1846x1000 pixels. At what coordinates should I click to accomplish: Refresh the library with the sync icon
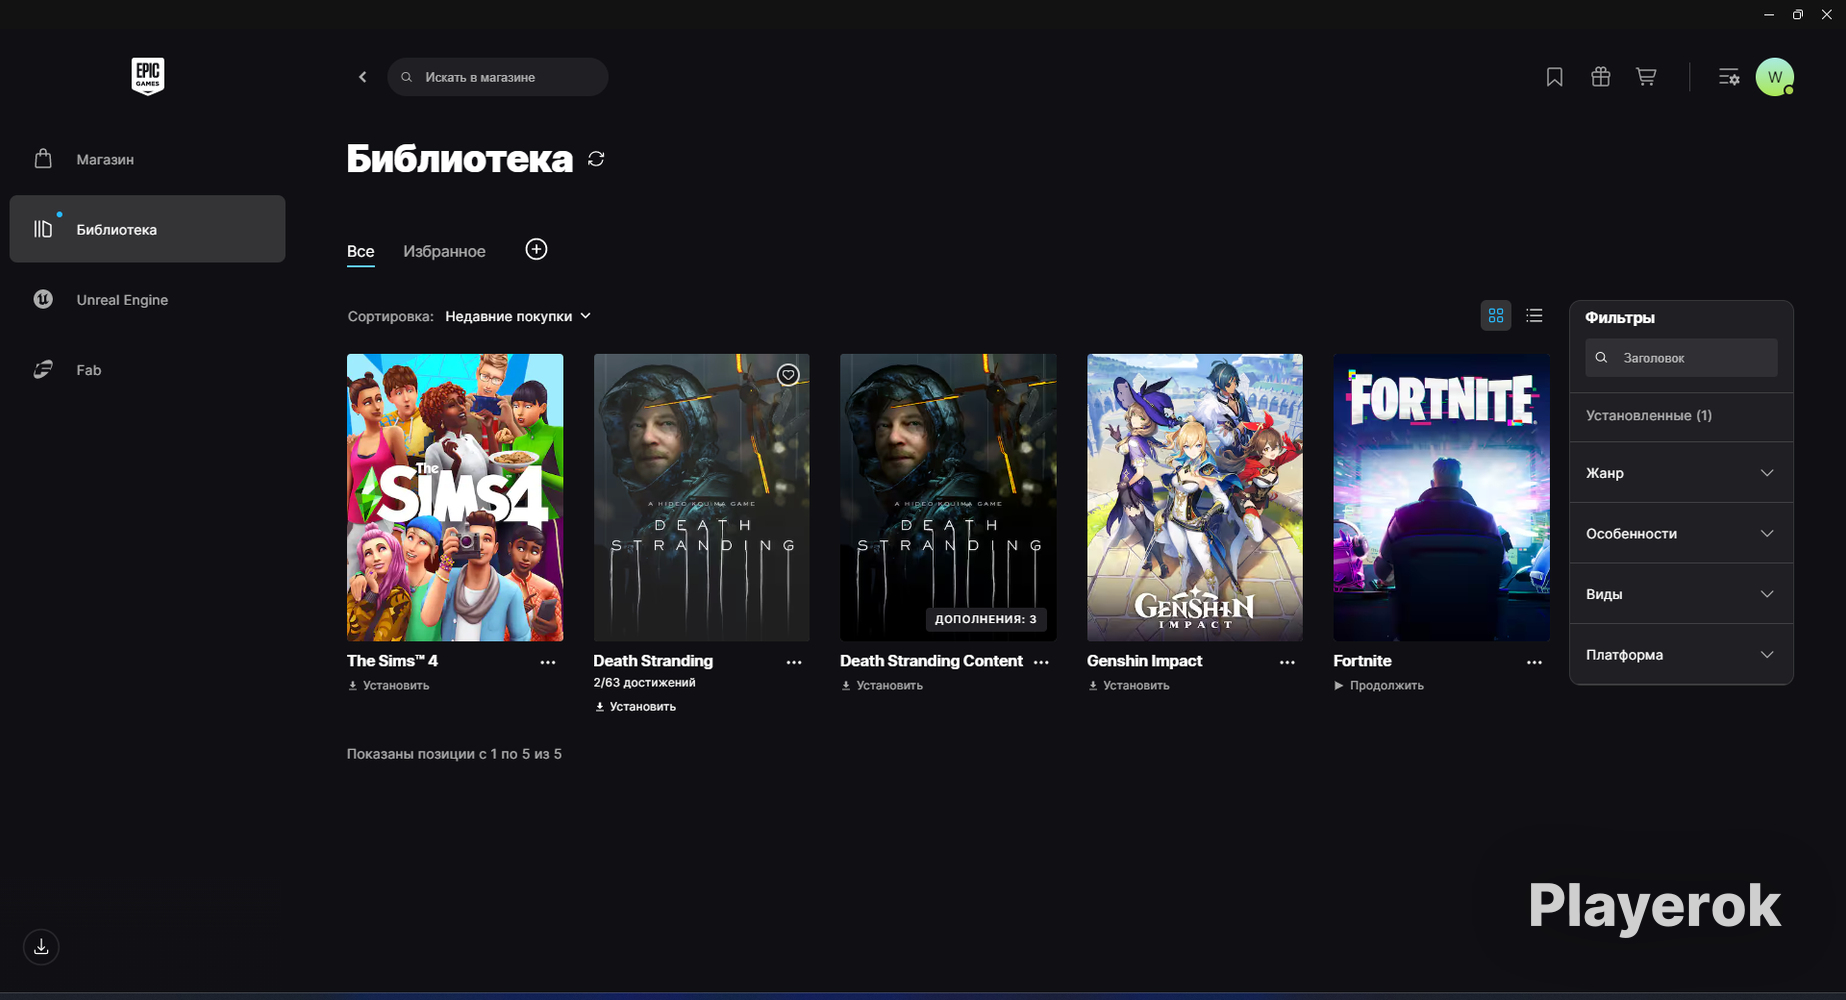pos(596,159)
